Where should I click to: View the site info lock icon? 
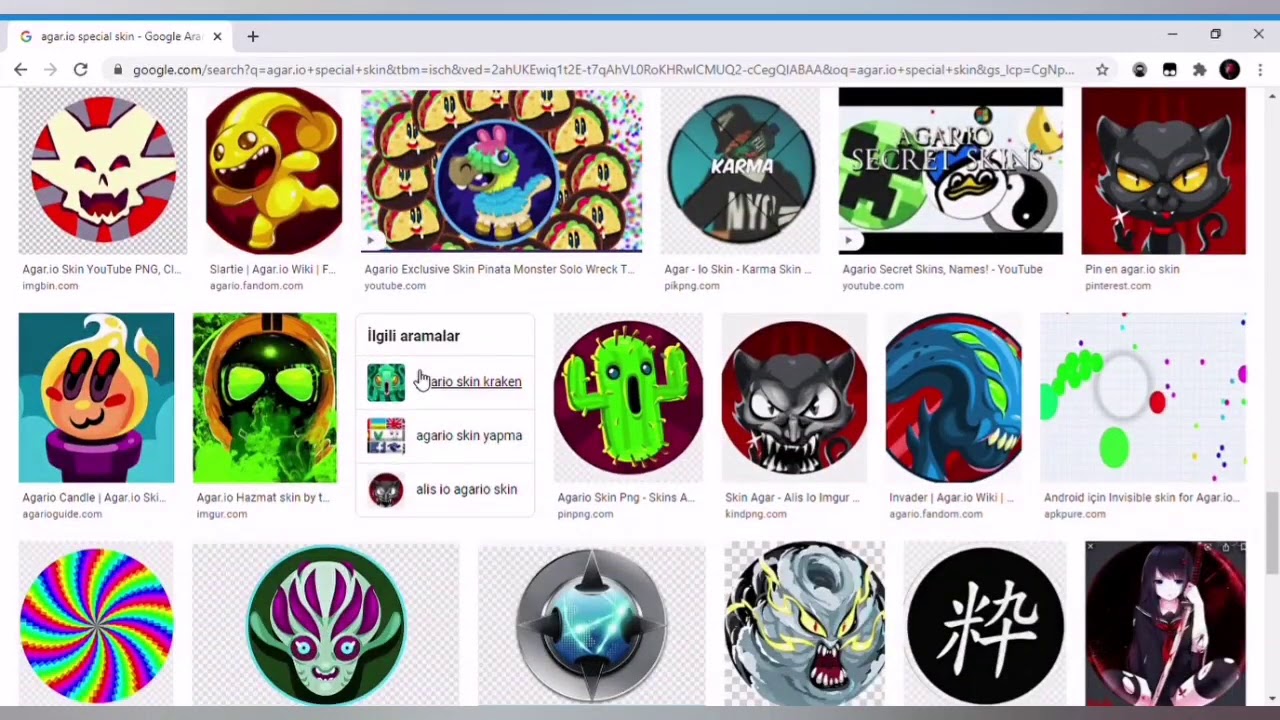tap(118, 69)
